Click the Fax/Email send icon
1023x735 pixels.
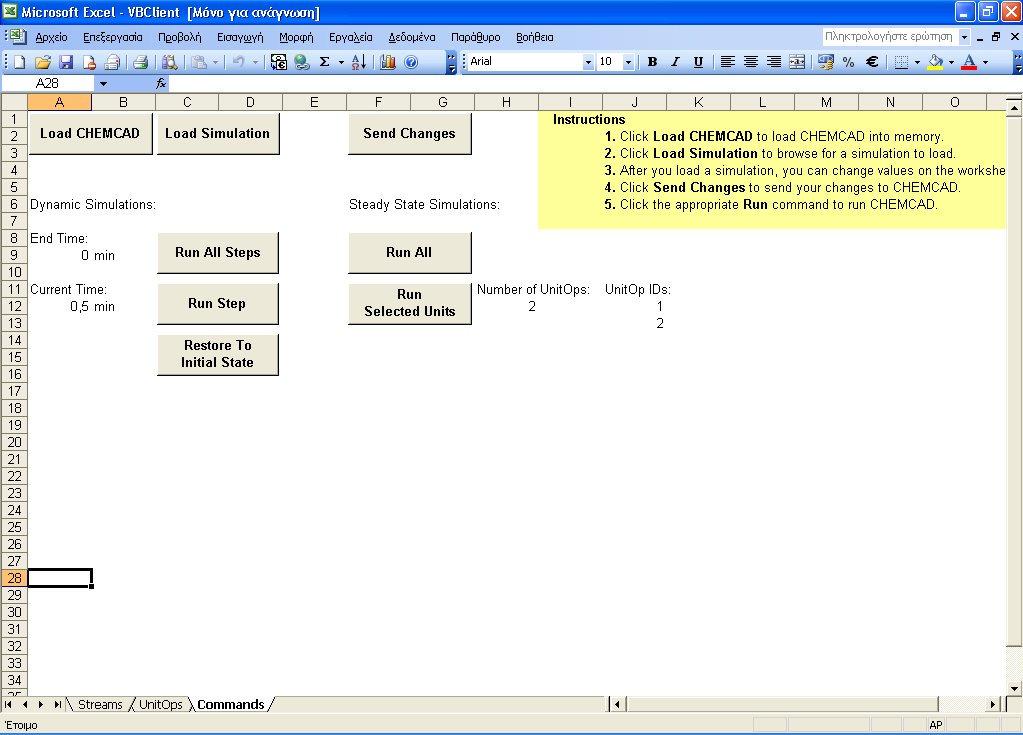(x=113, y=62)
